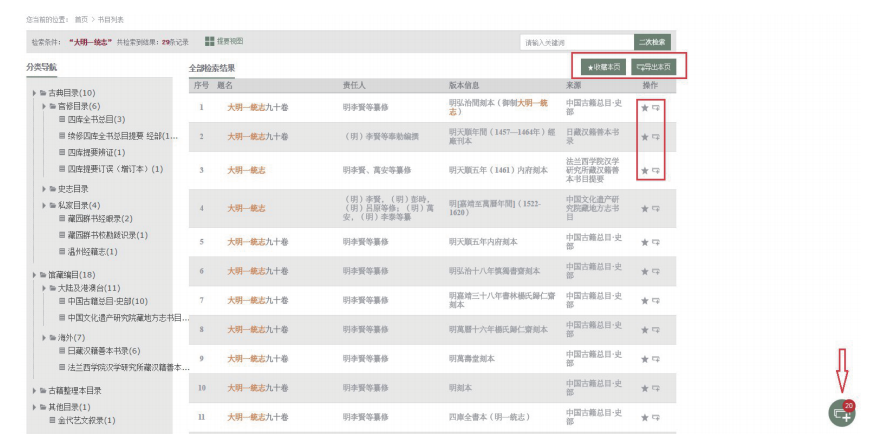The height and width of the screenshot is (447, 869).
Task: Click the 收藏本页 button
Action: click(603, 67)
